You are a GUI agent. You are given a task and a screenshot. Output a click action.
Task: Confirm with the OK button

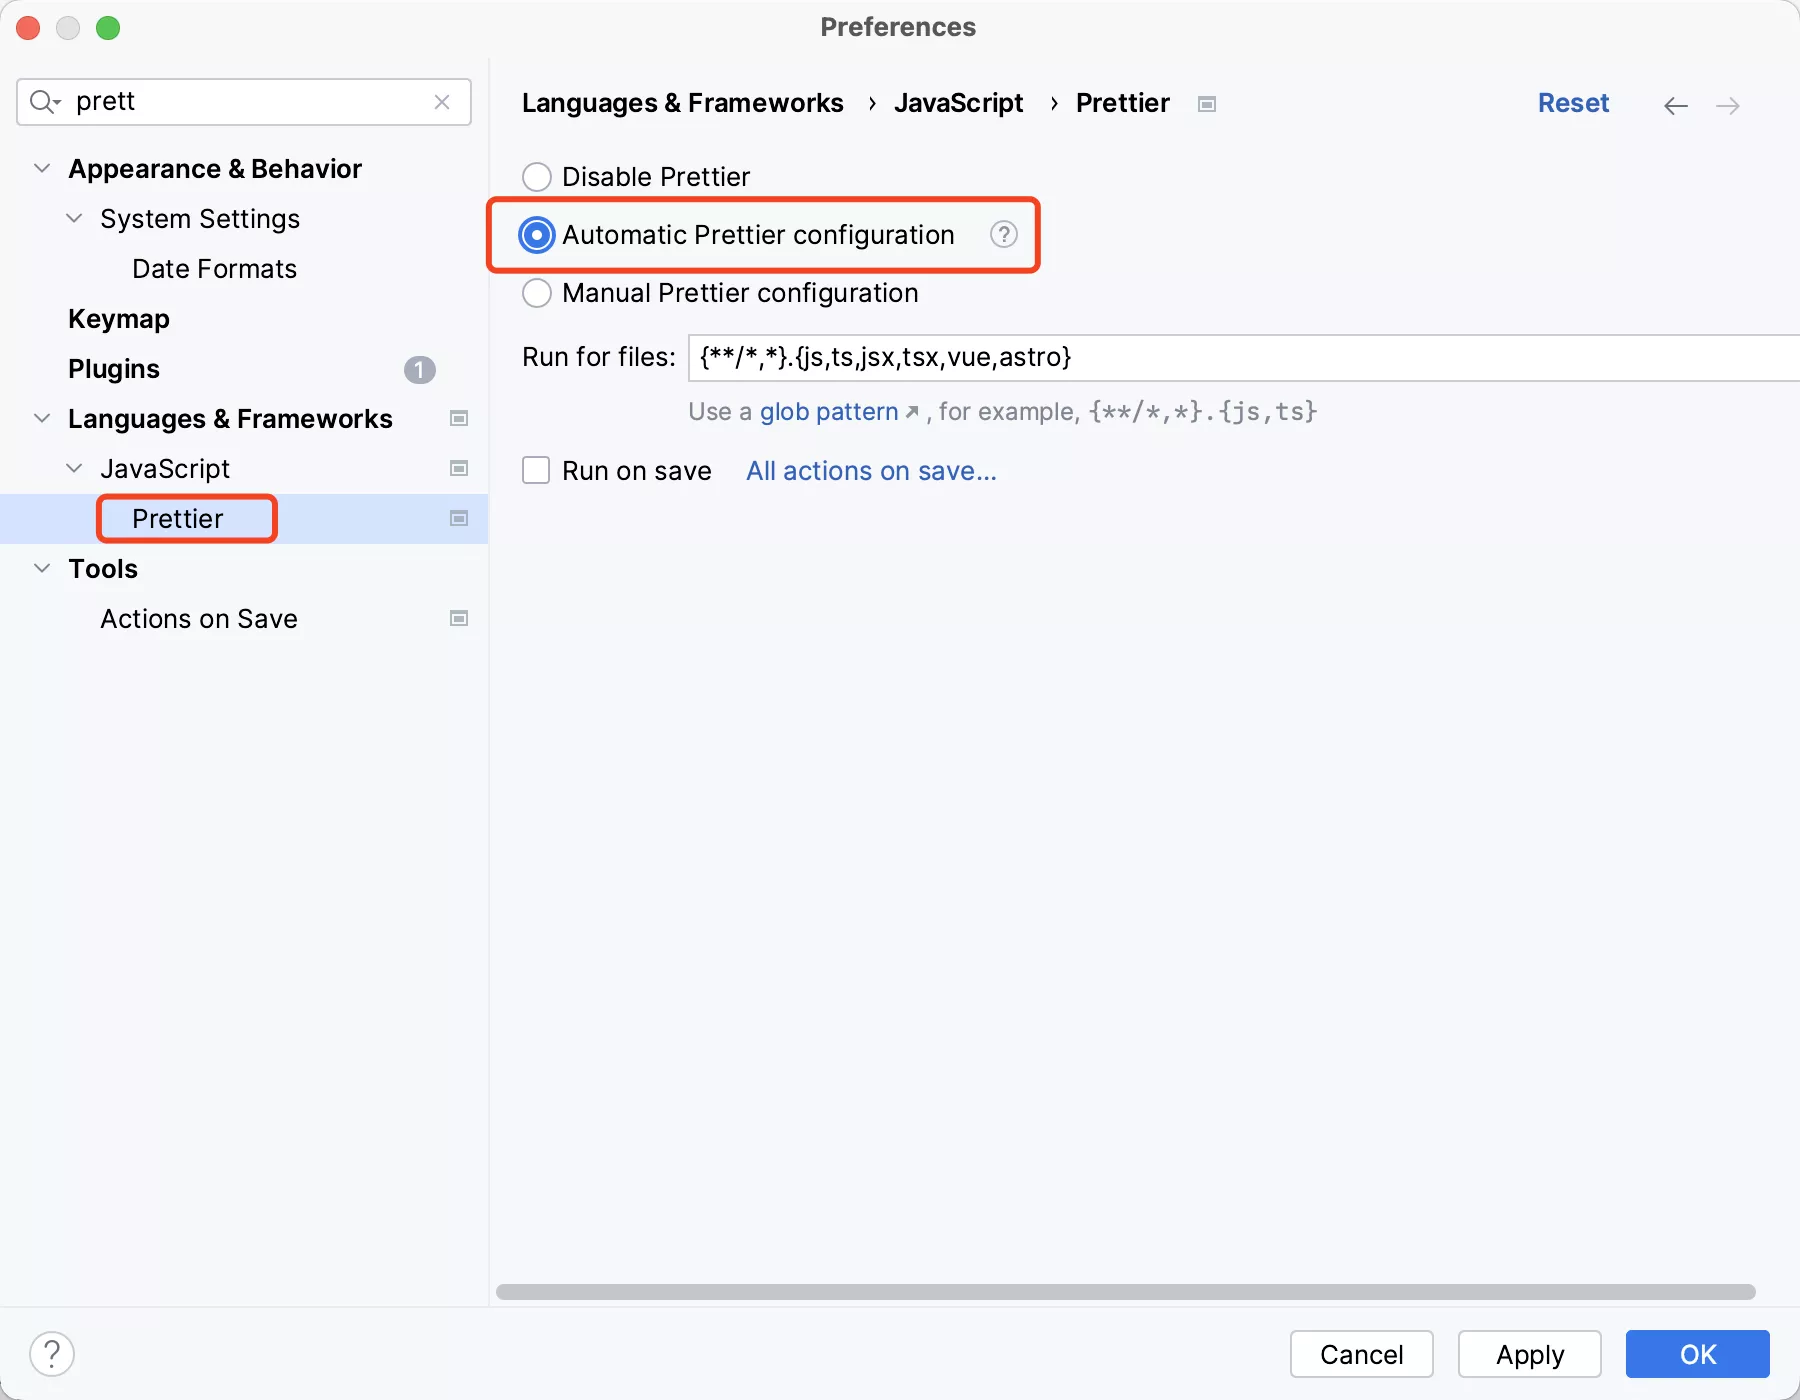coord(1698,1354)
